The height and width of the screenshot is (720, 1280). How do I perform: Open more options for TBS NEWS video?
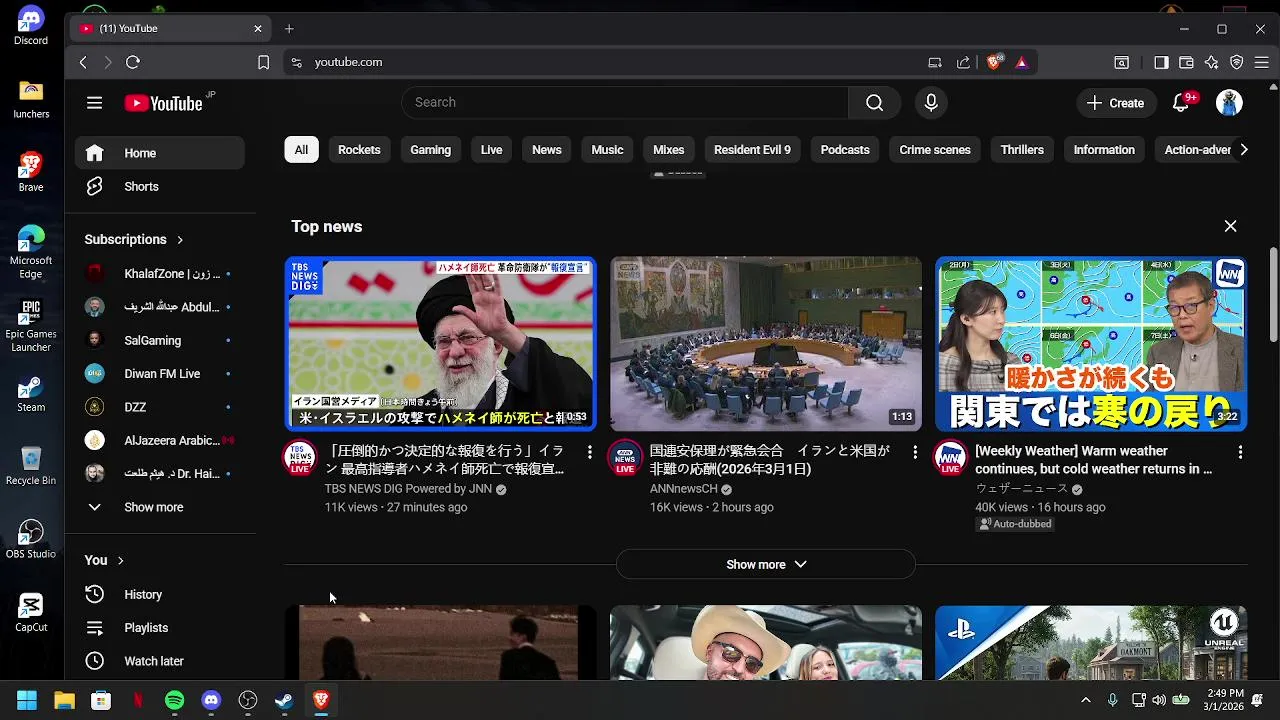pyautogui.click(x=590, y=452)
